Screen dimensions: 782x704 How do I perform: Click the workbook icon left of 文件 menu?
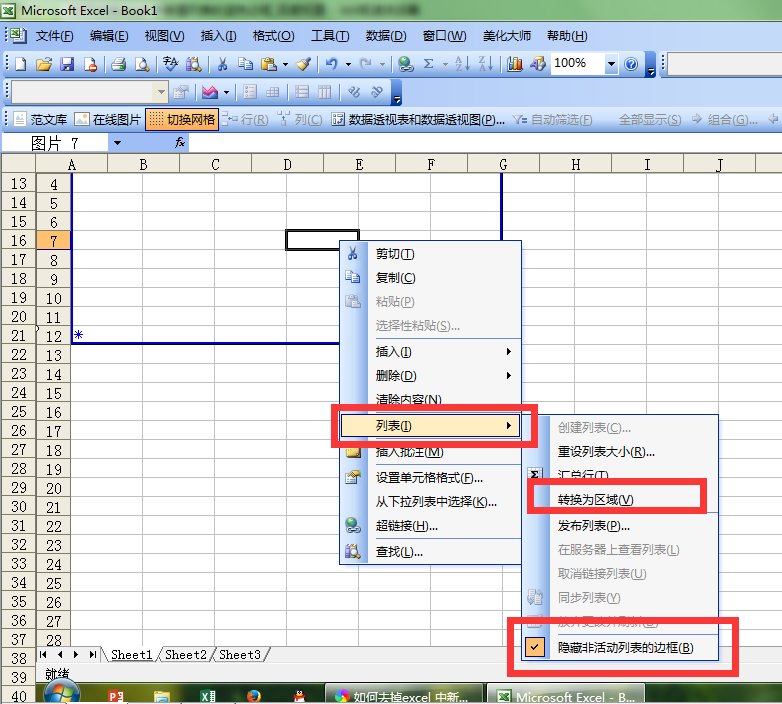[x=18, y=35]
